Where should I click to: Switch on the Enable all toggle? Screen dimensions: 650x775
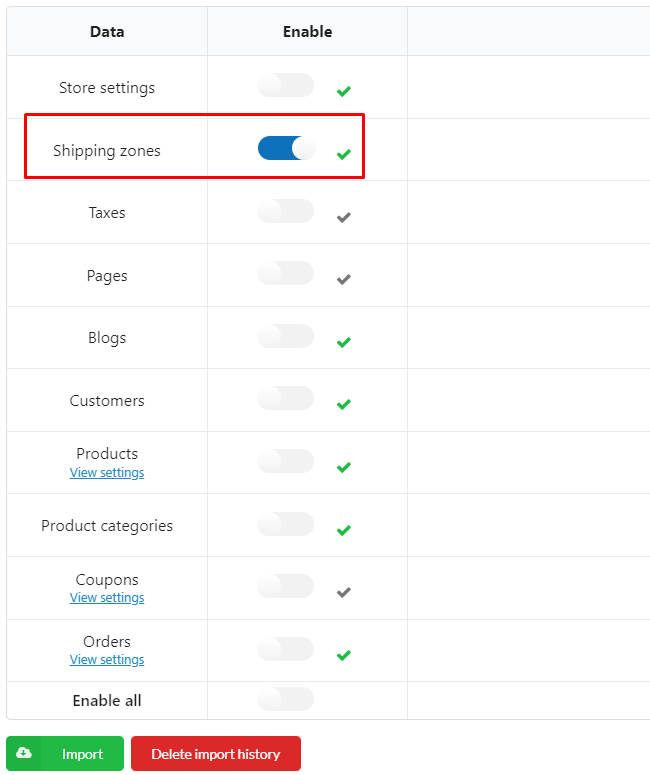tap(285, 699)
